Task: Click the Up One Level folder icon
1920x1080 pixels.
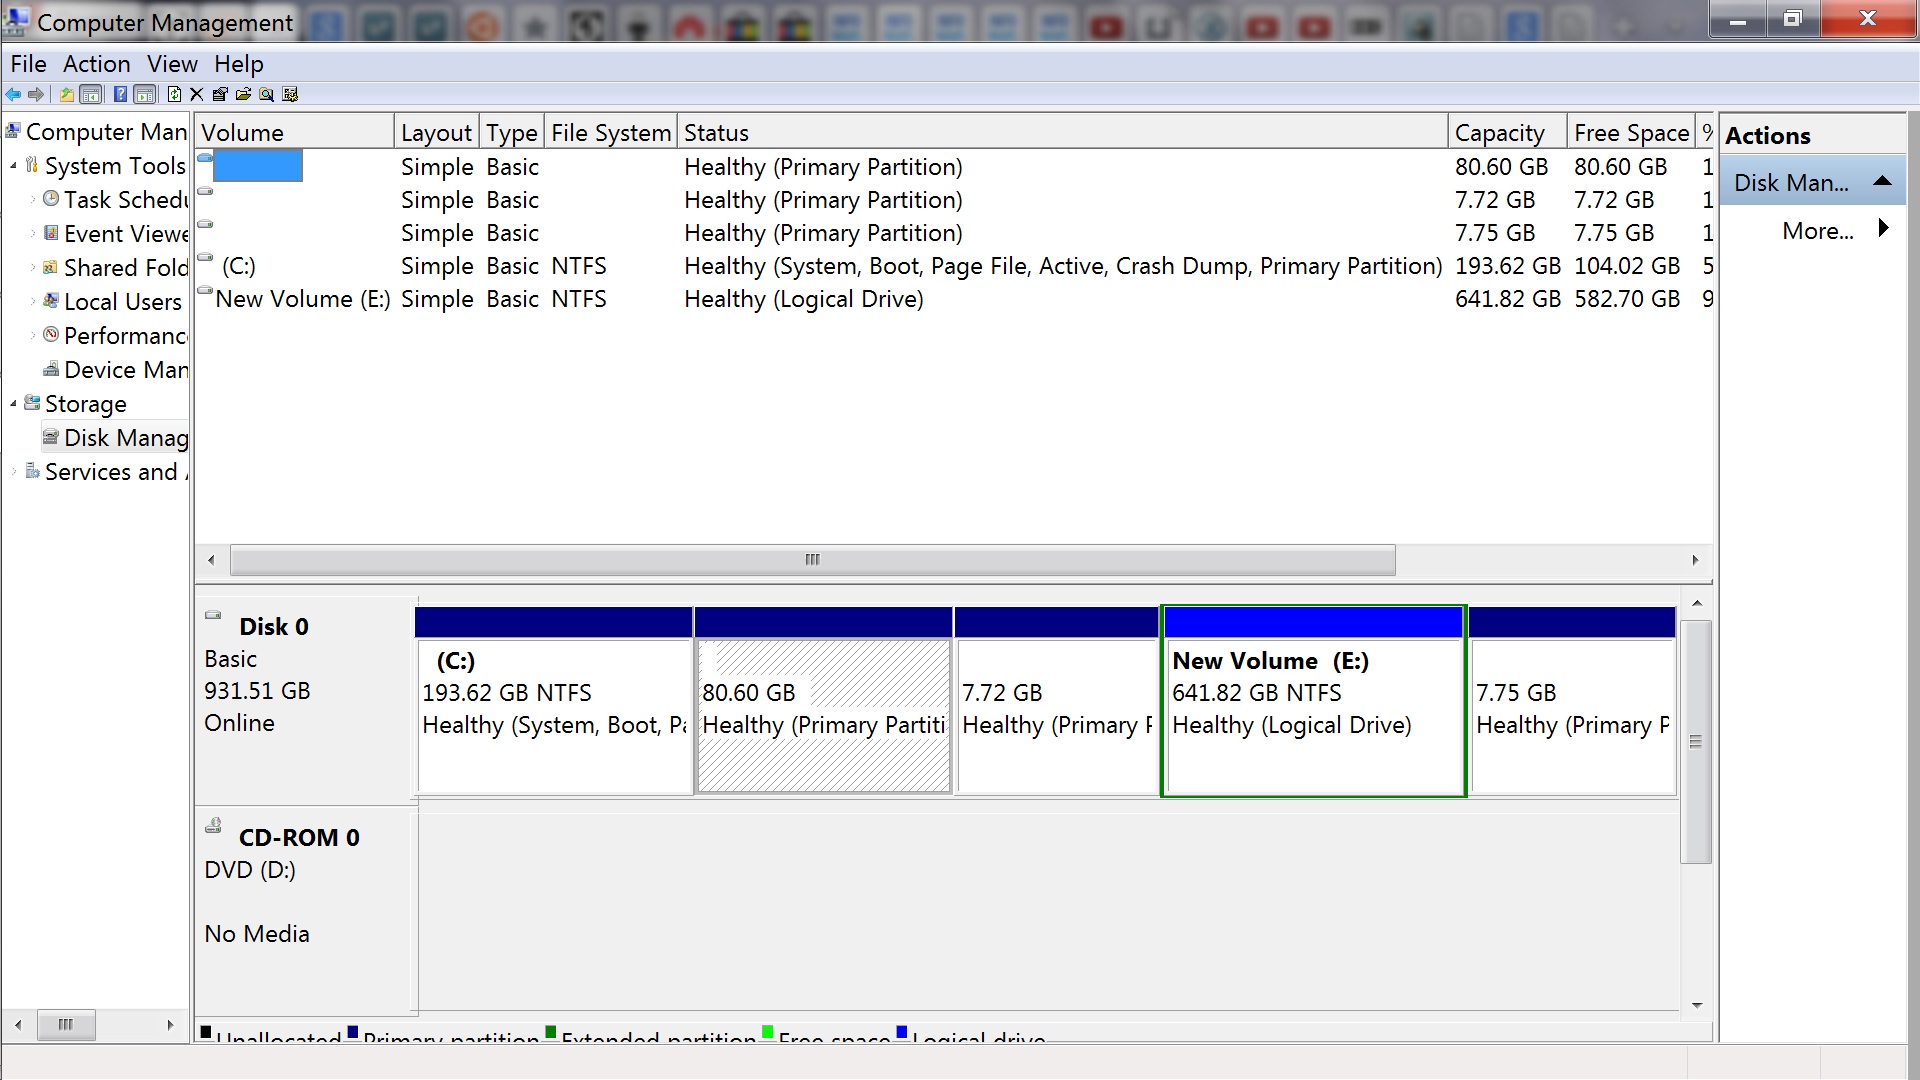Action: tap(66, 94)
